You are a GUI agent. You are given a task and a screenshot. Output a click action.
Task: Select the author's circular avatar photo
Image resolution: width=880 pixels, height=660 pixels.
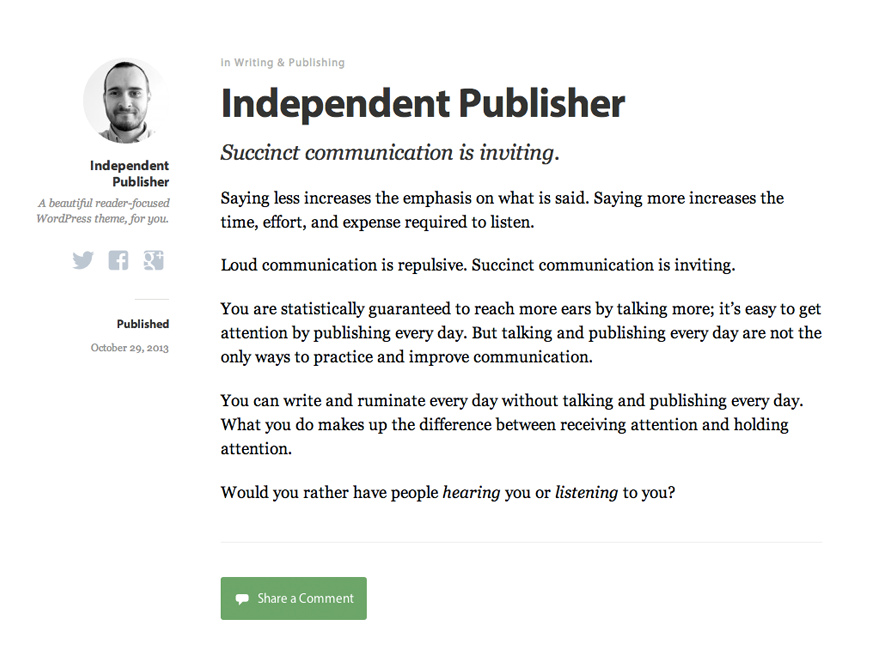tap(125, 100)
